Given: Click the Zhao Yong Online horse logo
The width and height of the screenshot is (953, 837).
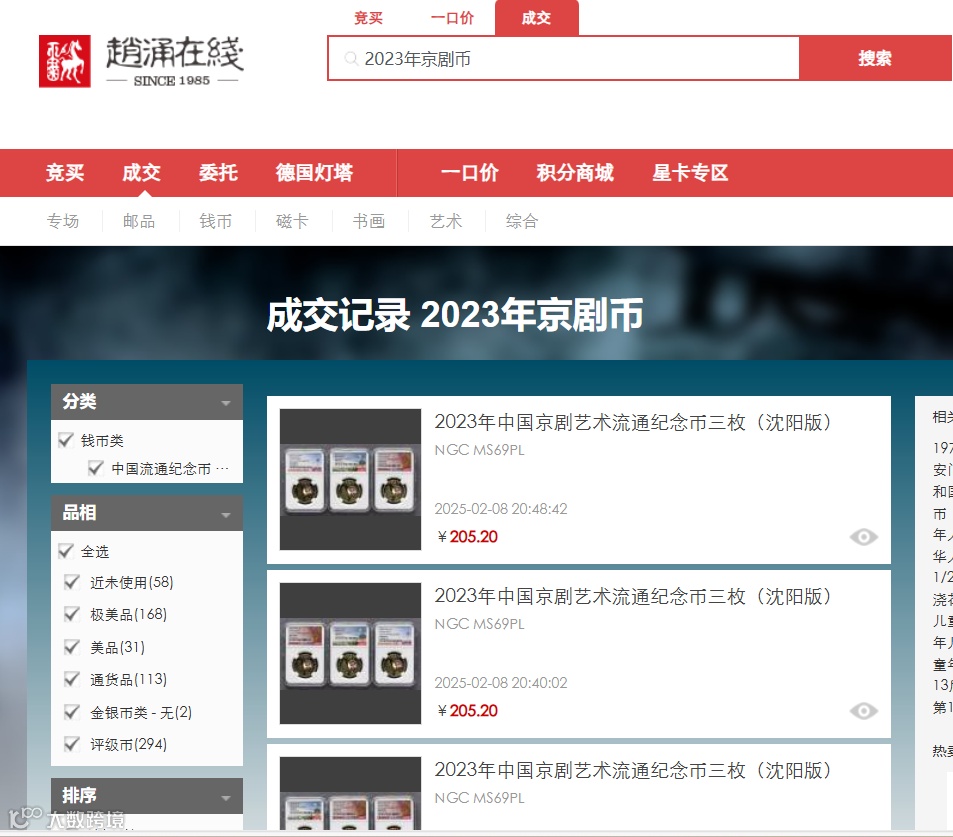Looking at the screenshot, I should pos(65,61).
